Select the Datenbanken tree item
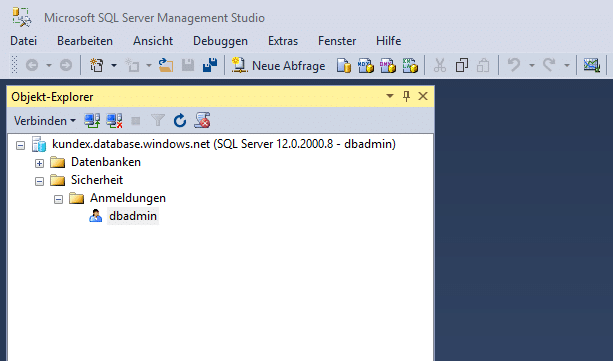 (106, 162)
